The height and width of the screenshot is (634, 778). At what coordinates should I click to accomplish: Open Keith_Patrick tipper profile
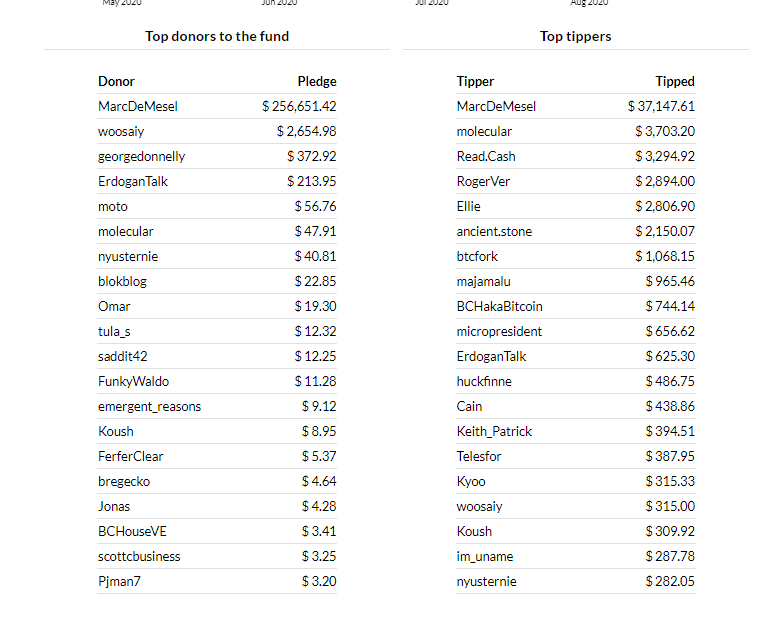coord(494,432)
